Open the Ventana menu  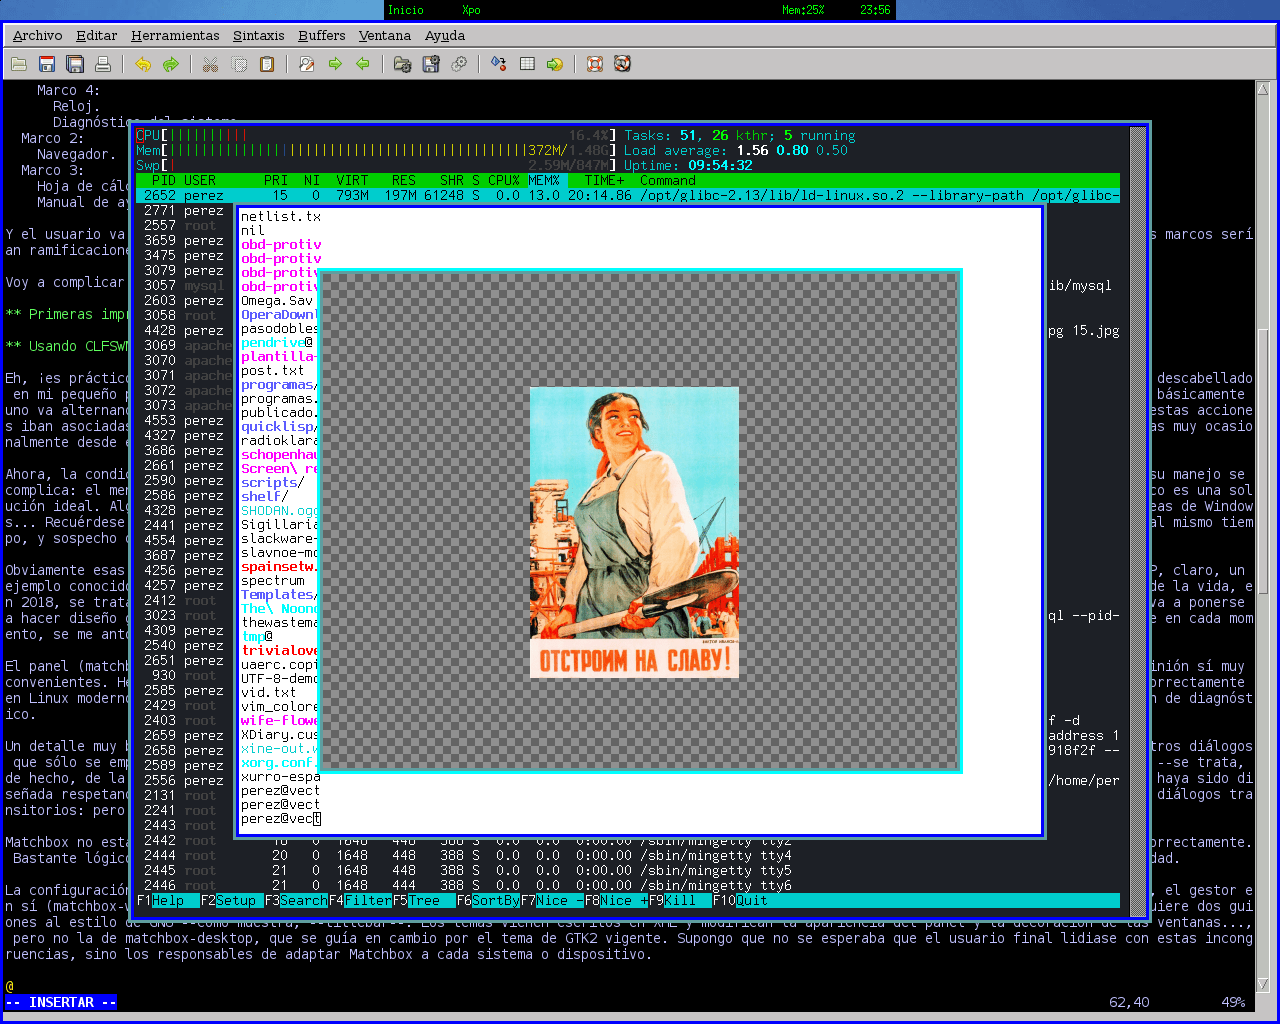[x=385, y=35]
